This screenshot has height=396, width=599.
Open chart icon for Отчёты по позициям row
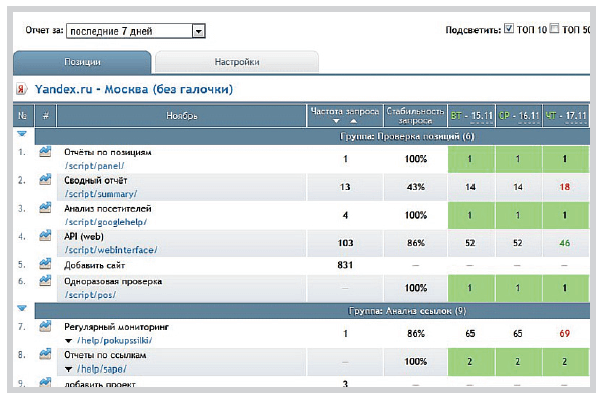pos(45,152)
